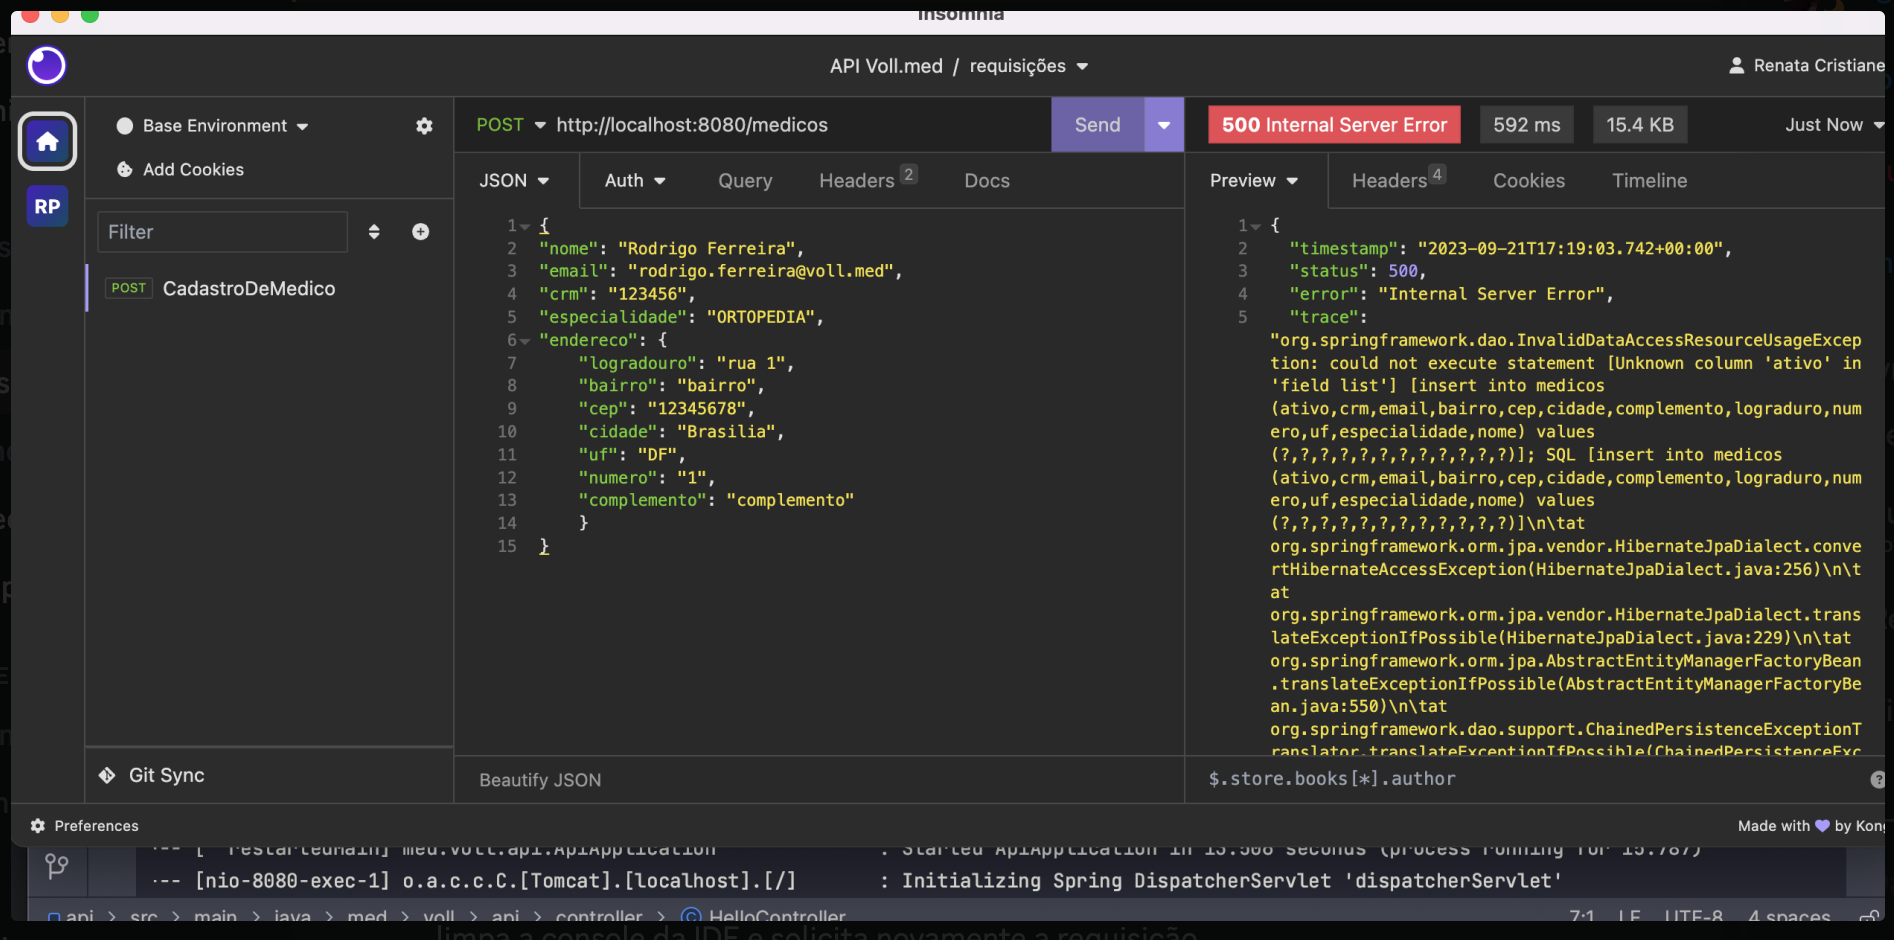Collapse the endereco object at line 6
Viewport: 1894px width, 940px height.
click(525, 341)
